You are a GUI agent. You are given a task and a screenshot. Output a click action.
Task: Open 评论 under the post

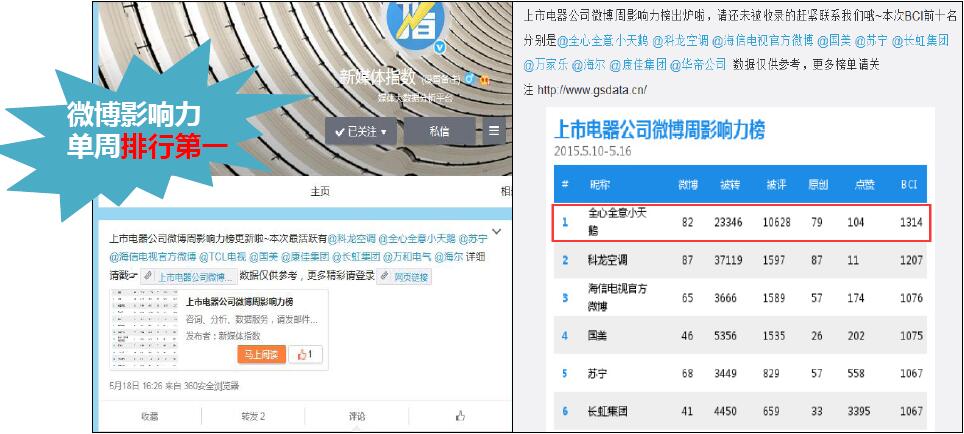357,416
